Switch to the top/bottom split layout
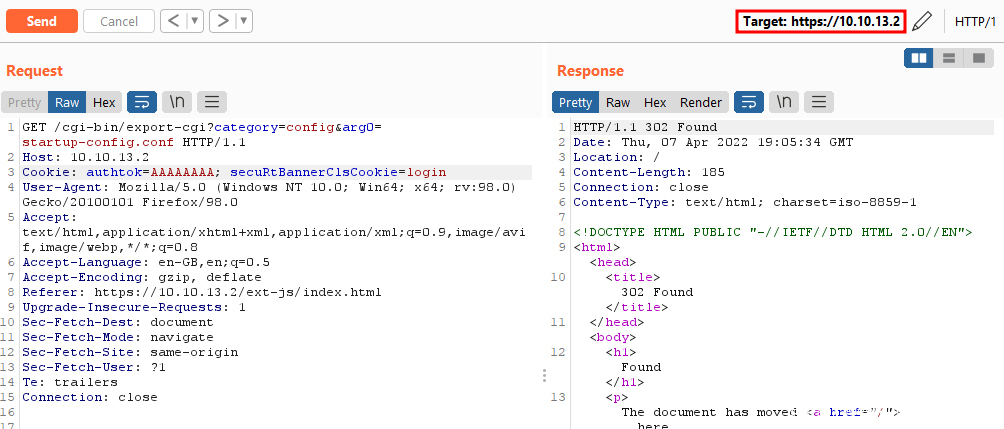Screen dimensions: 1004x429 click(x=948, y=58)
